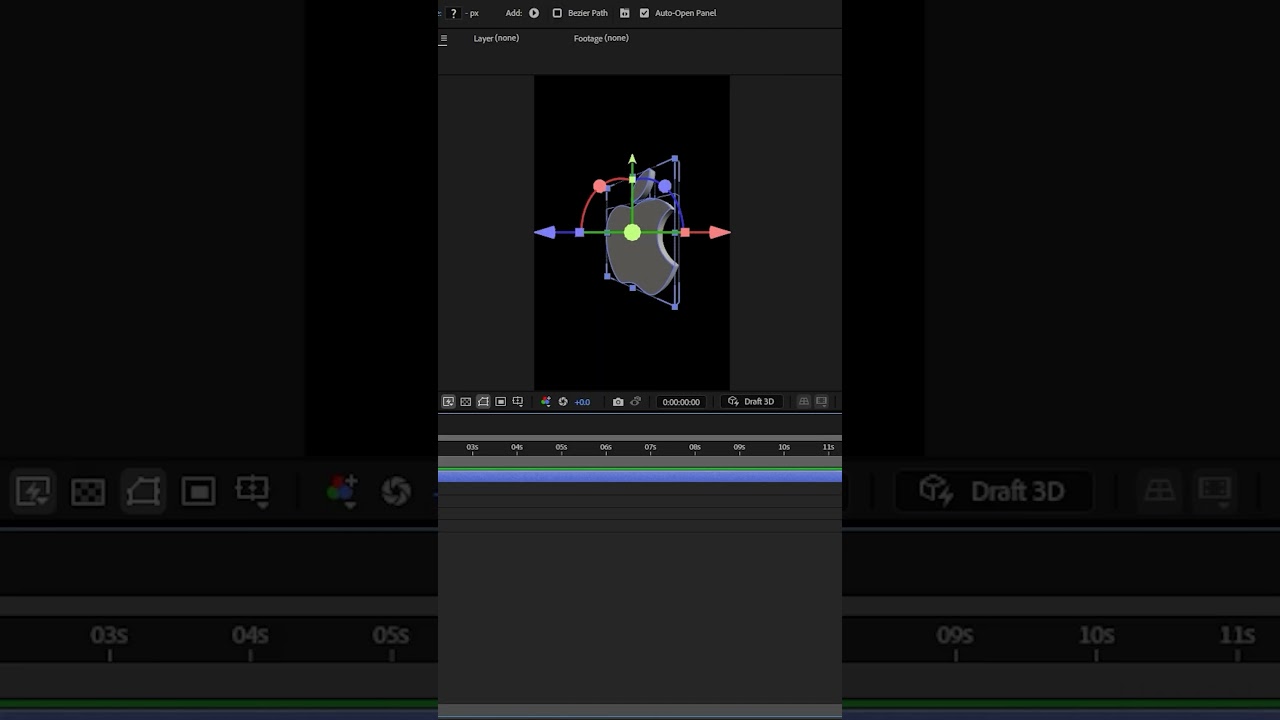Click the red square scale handle on the X axis
Viewport: 1280px width, 720px height.
point(685,232)
